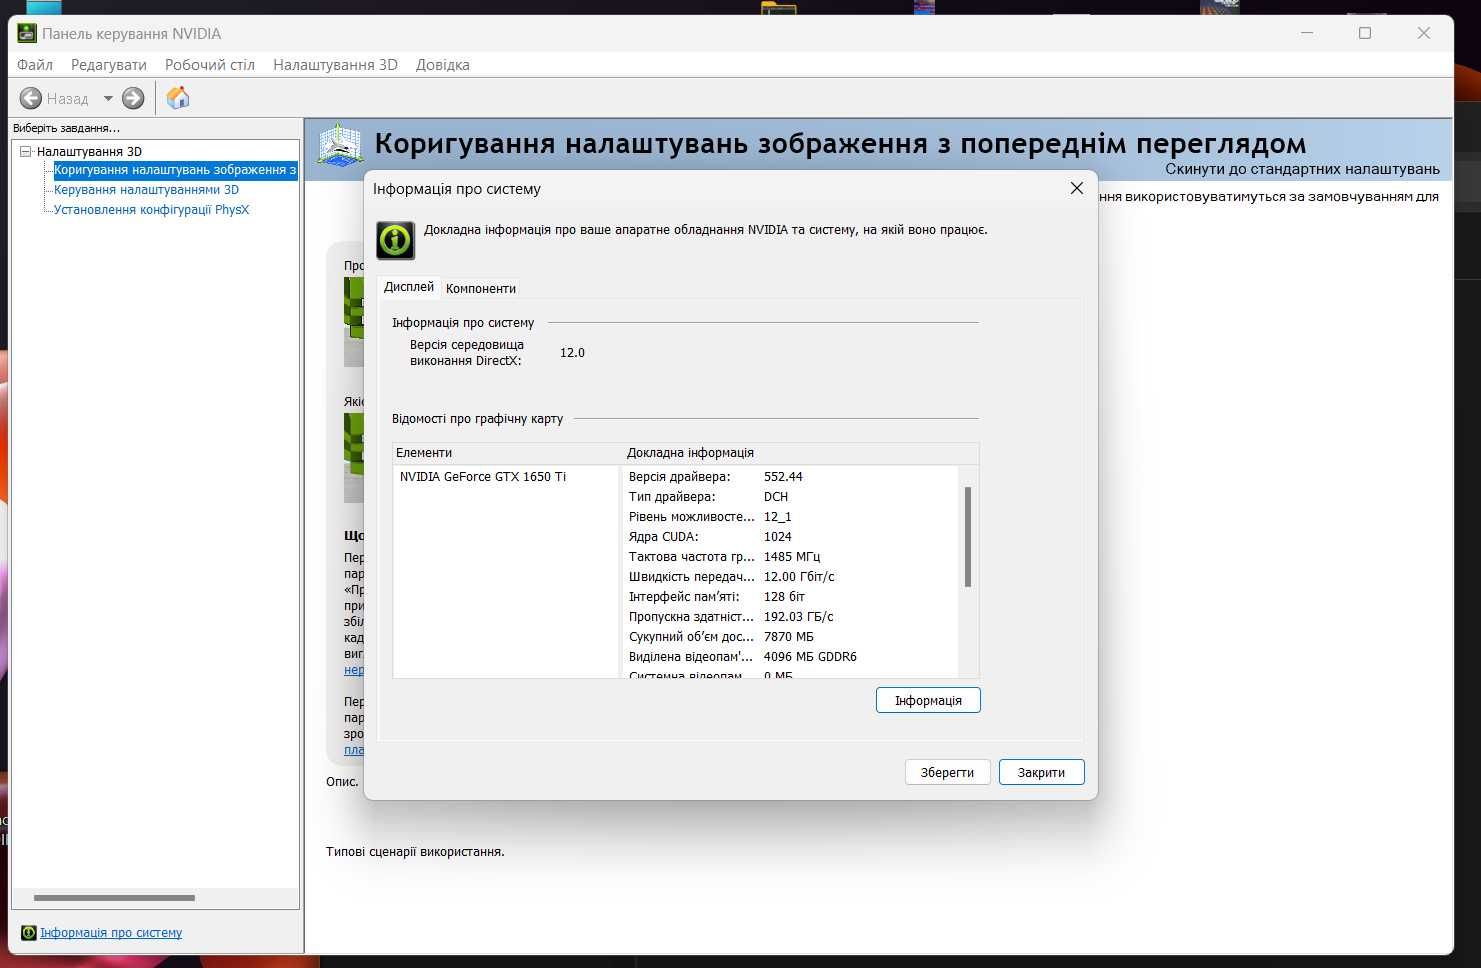1481x968 pixels.
Task: Click the feature level value 12_1
Action: point(777,517)
